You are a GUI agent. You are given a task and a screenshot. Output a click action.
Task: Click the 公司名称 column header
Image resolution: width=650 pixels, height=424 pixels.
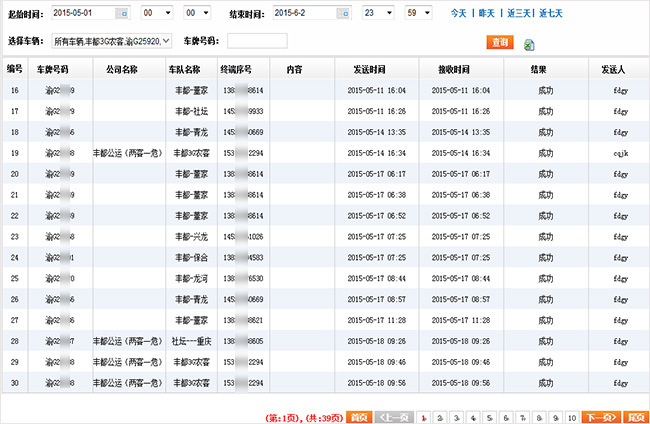[121, 69]
